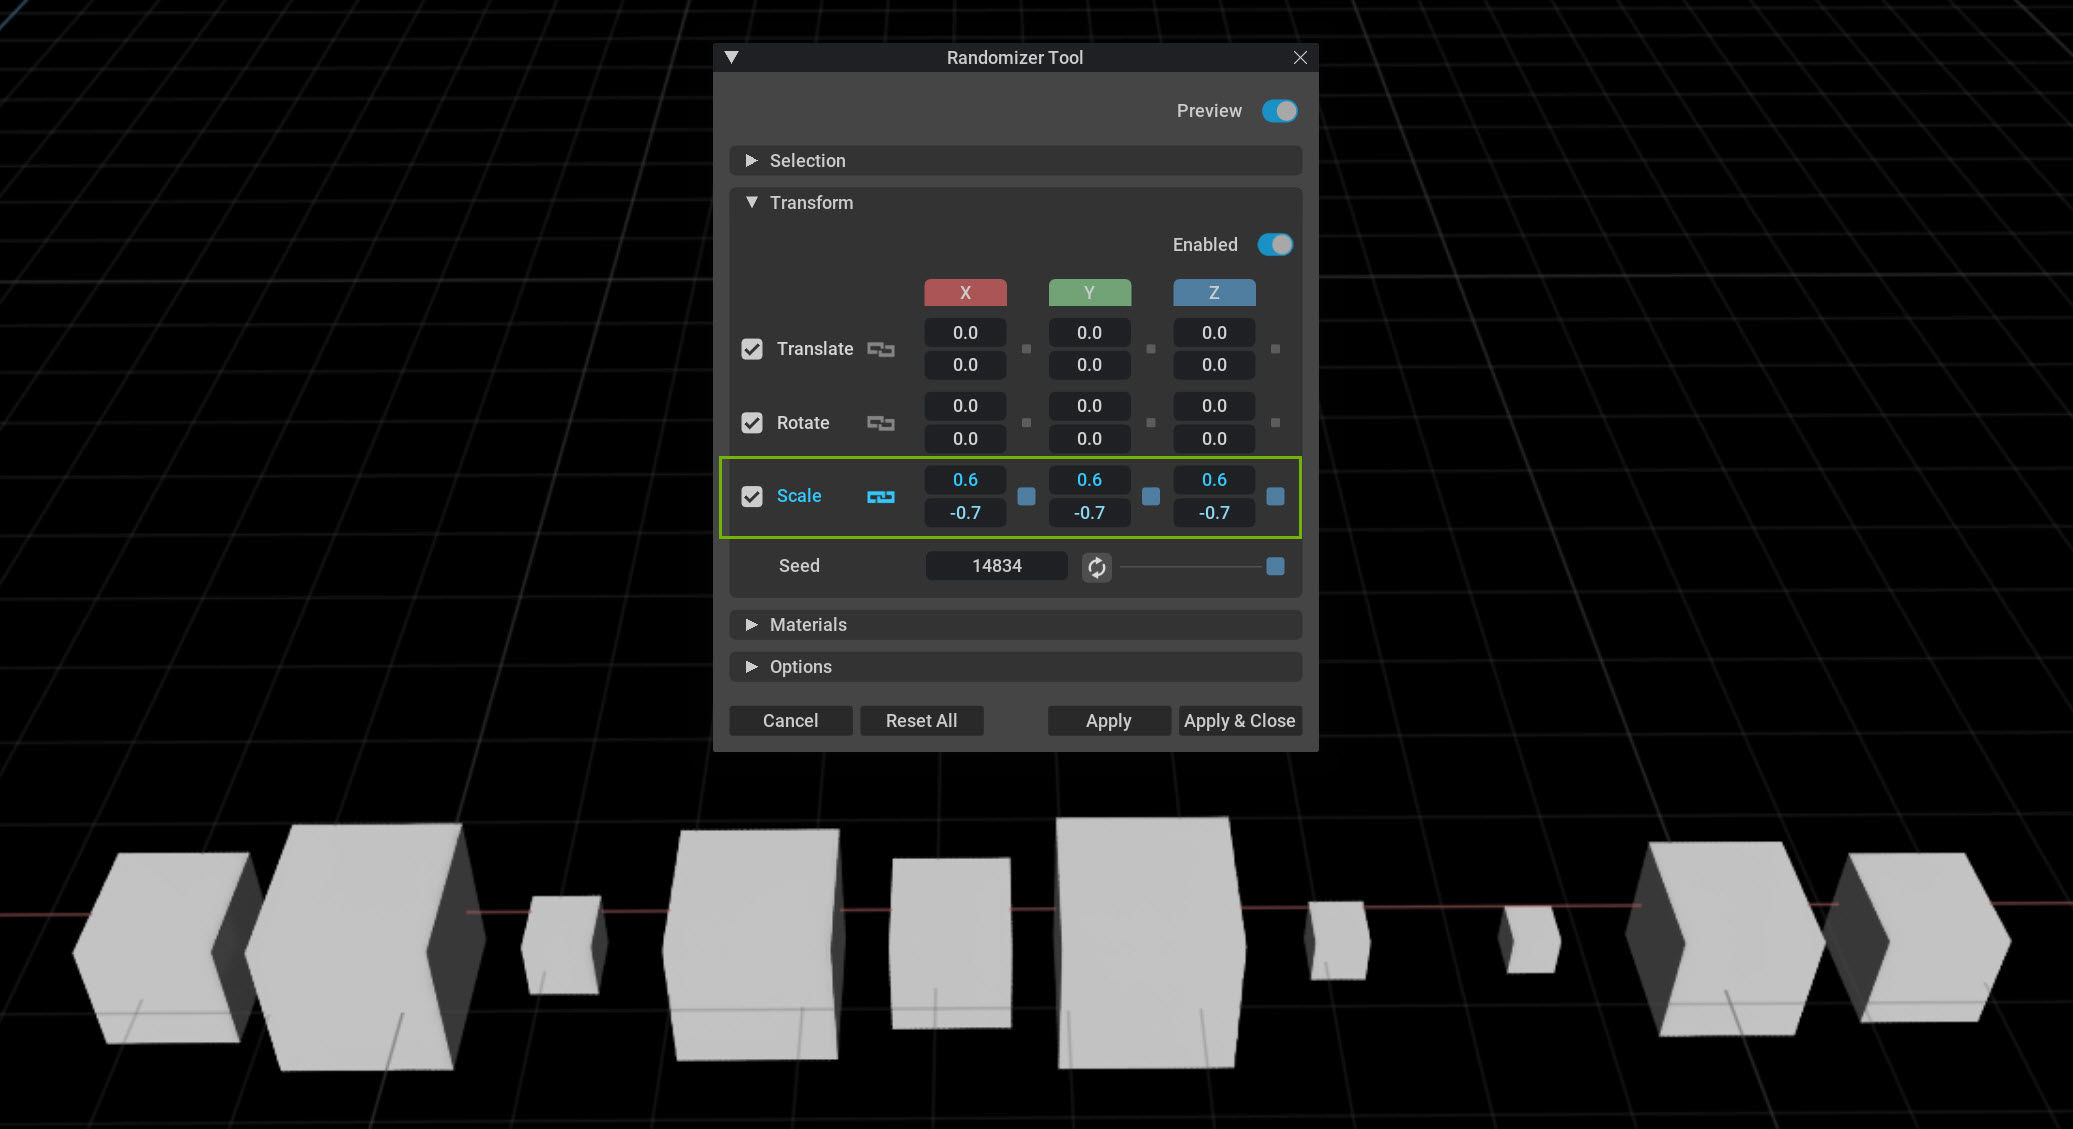The width and height of the screenshot is (2073, 1129).
Task: Click the Y axis color button
Action: click(x=1089, y=291)
